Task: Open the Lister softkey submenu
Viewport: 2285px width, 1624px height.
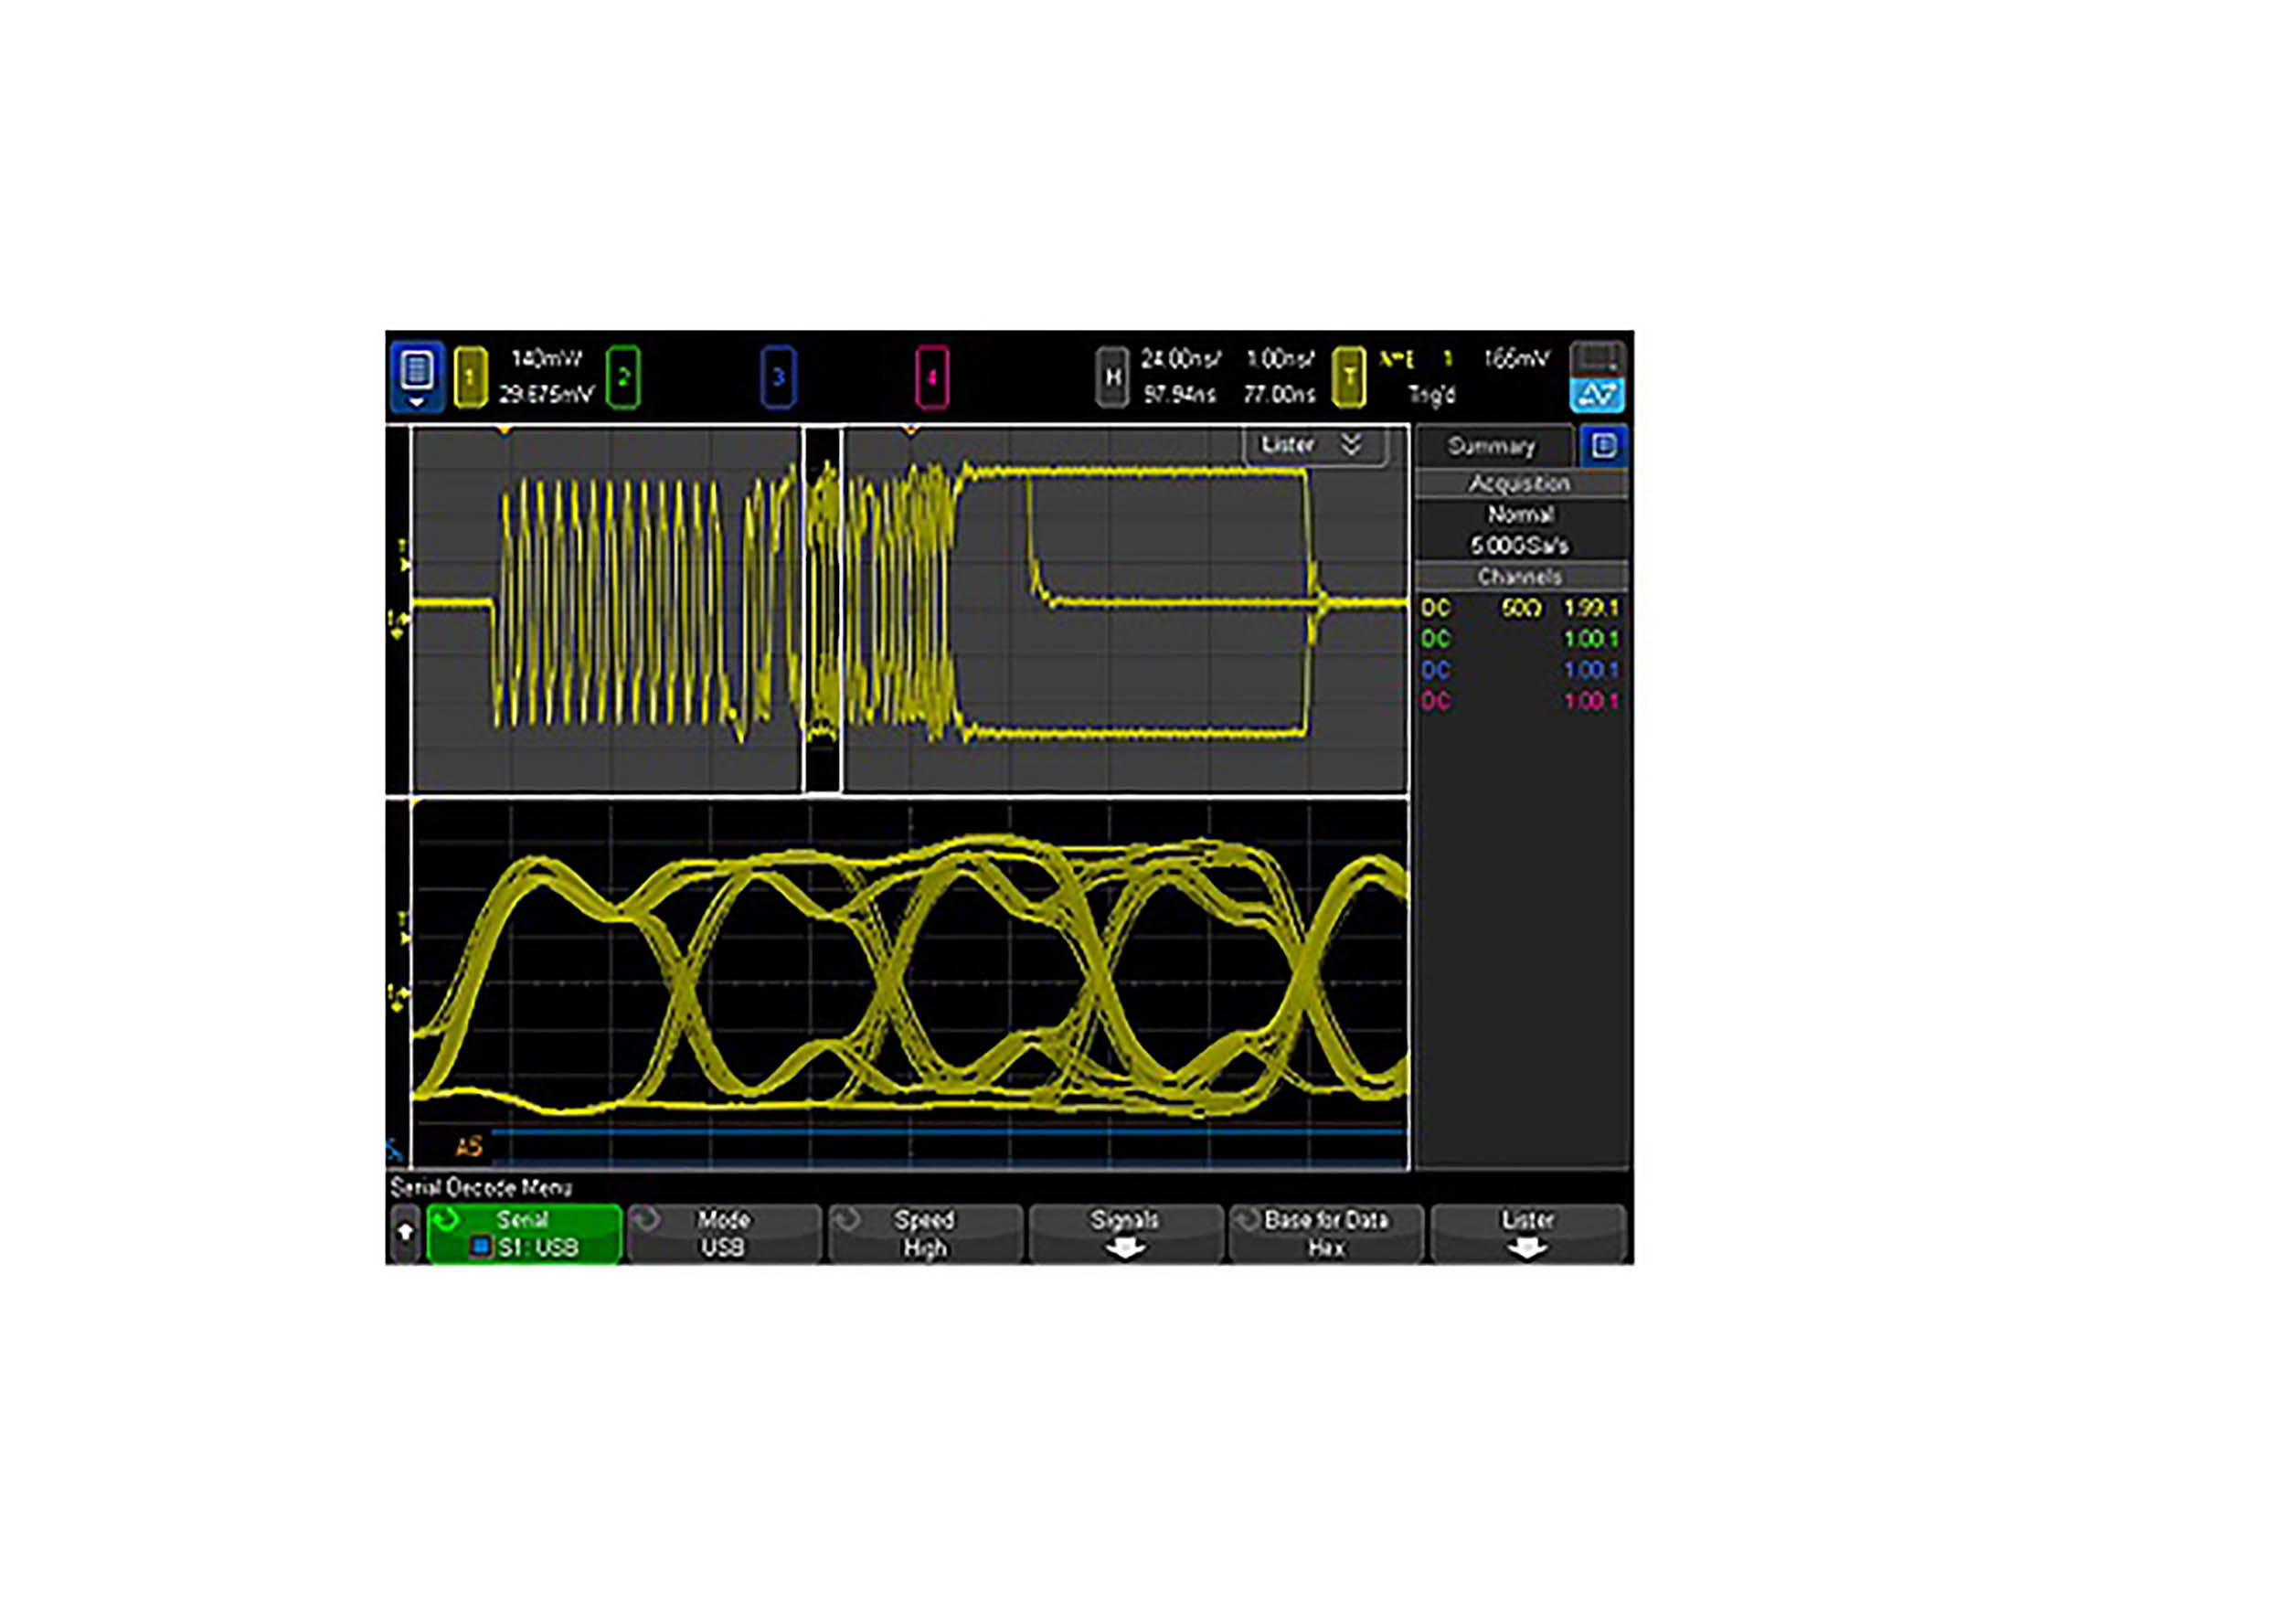Action: click(1528, 1234)
